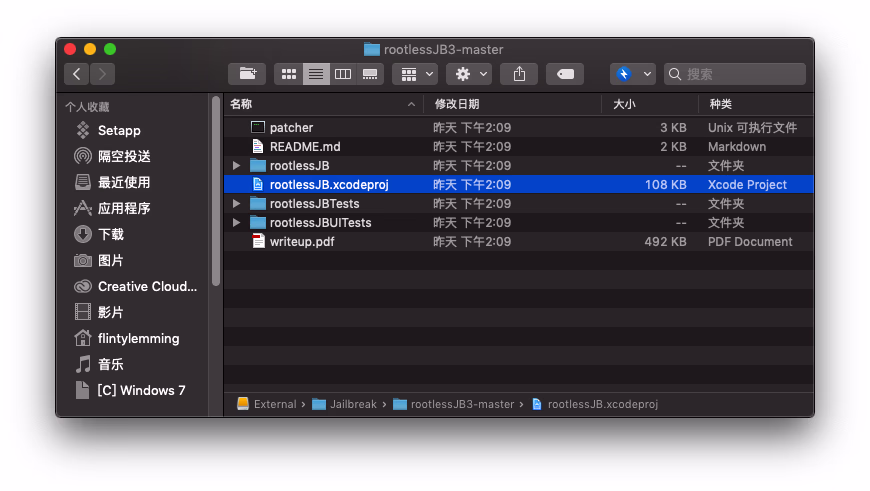
Task: Open the group-by arrangement dropdown
Action: point(415,74)
